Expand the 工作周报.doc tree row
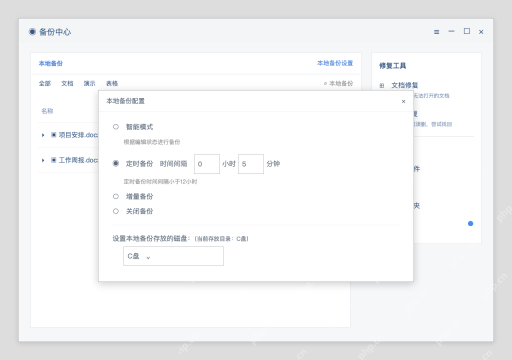 tap(43, 160)
